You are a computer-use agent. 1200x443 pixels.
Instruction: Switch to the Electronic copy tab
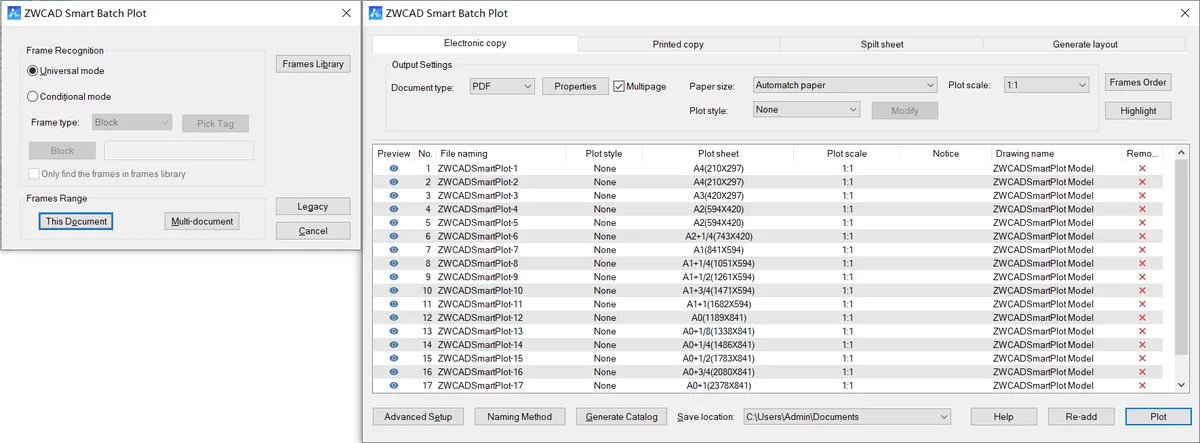click(475, 44)
